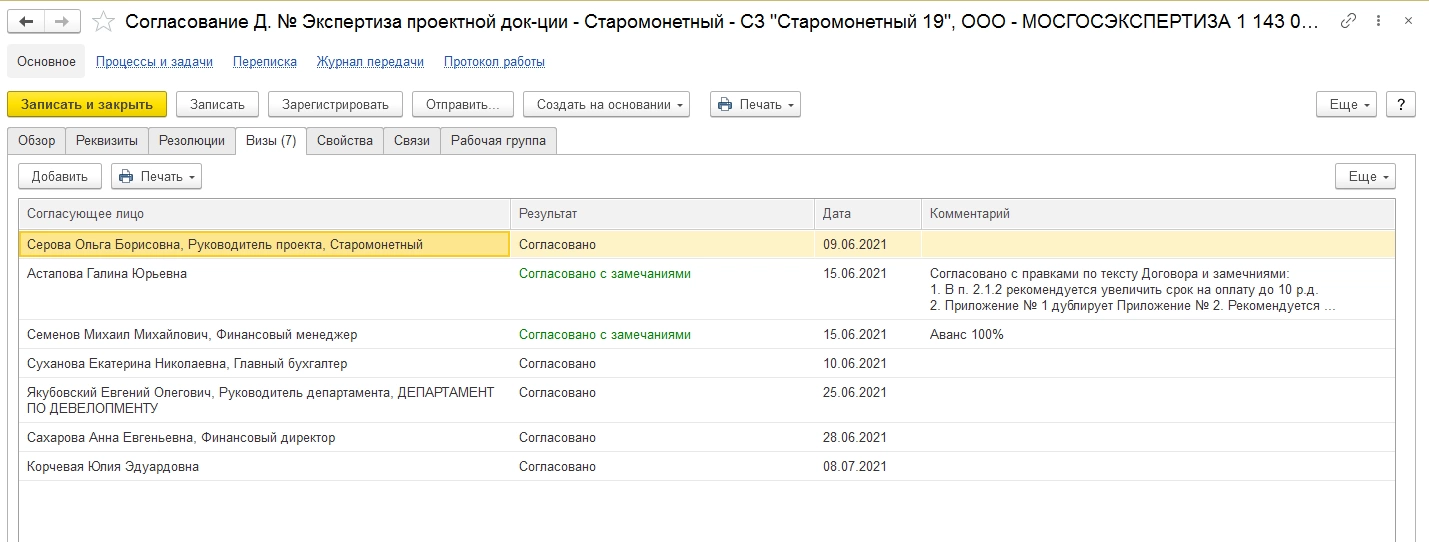Switch to the Реквизиты tab
Viewport: 1429px width, 542px height.
tap(107, 141)
